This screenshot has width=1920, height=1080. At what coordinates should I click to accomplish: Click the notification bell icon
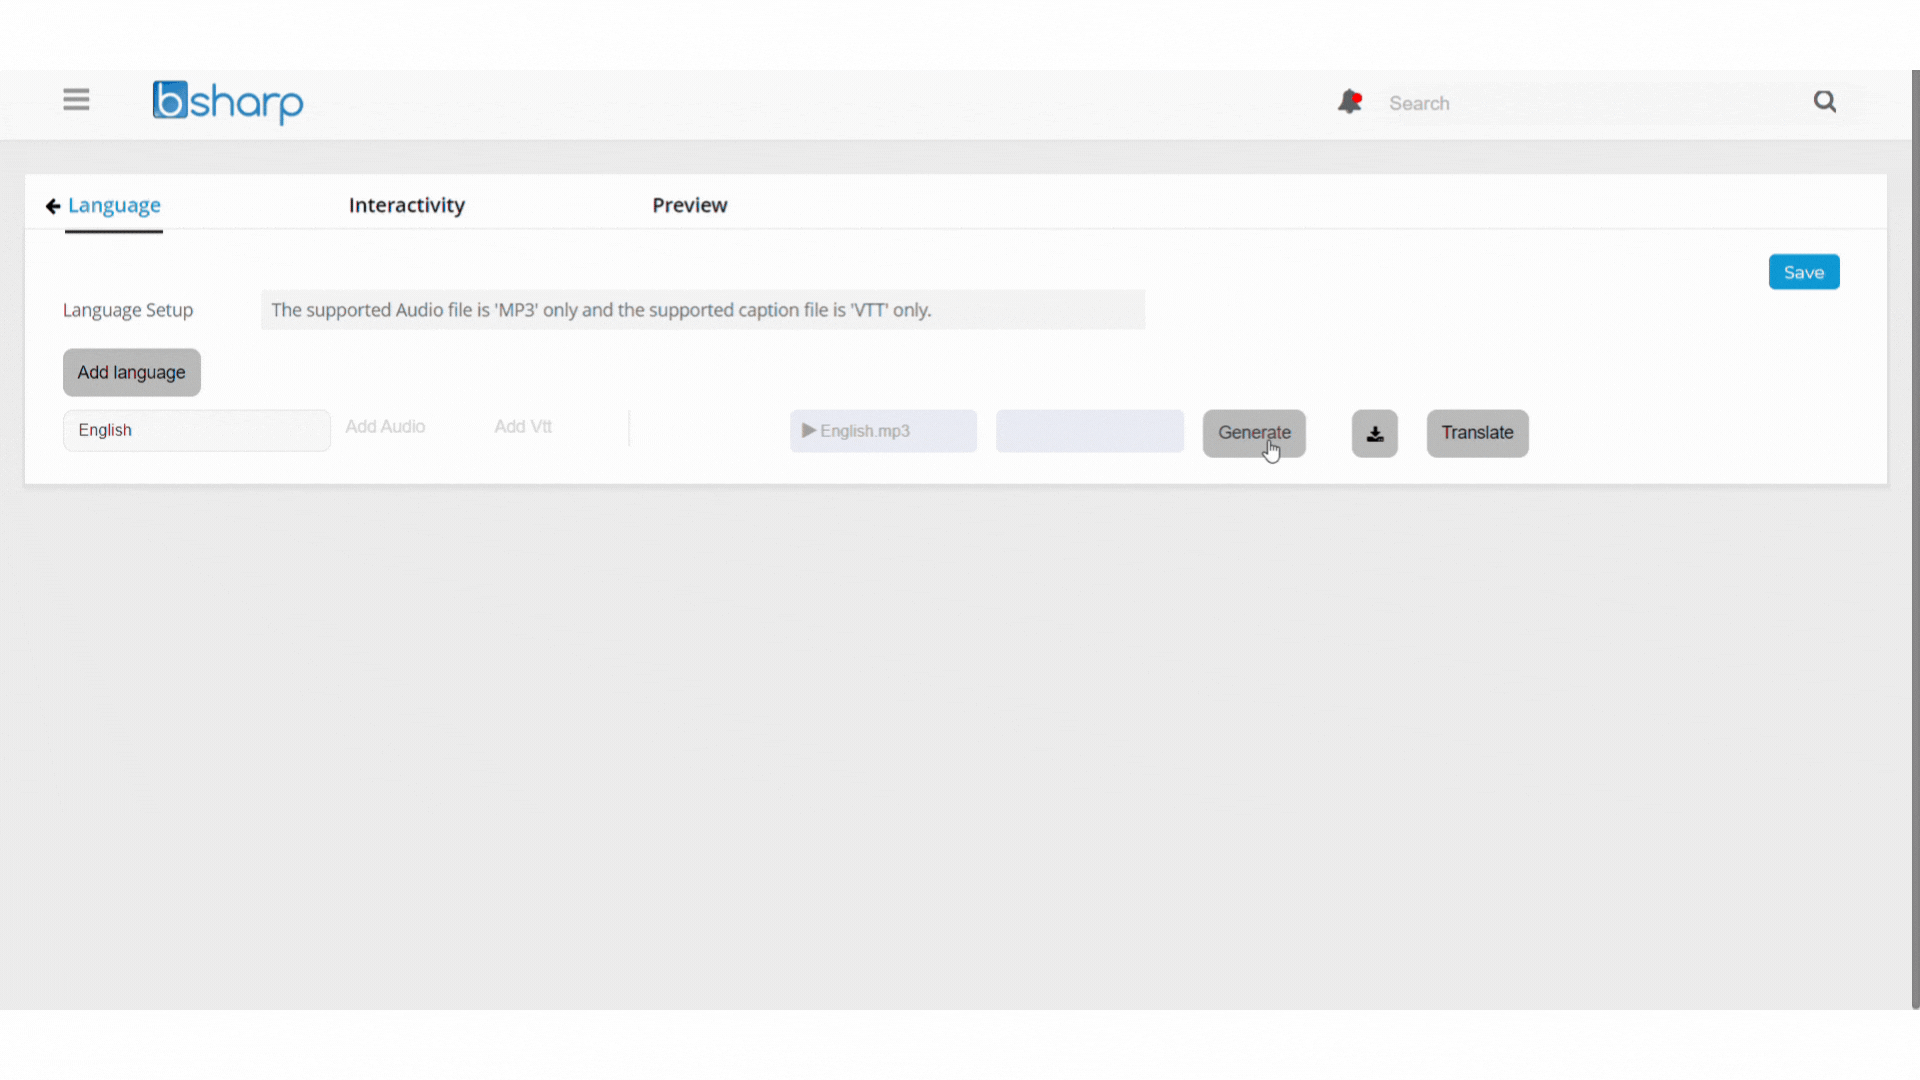point(1349,102)
